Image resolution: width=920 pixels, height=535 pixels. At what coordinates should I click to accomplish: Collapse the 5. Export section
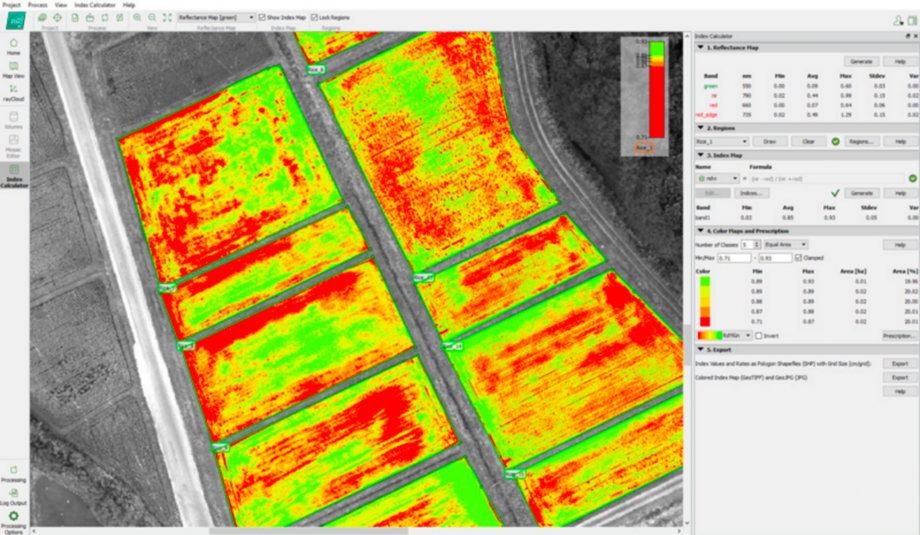pos(700,349)
